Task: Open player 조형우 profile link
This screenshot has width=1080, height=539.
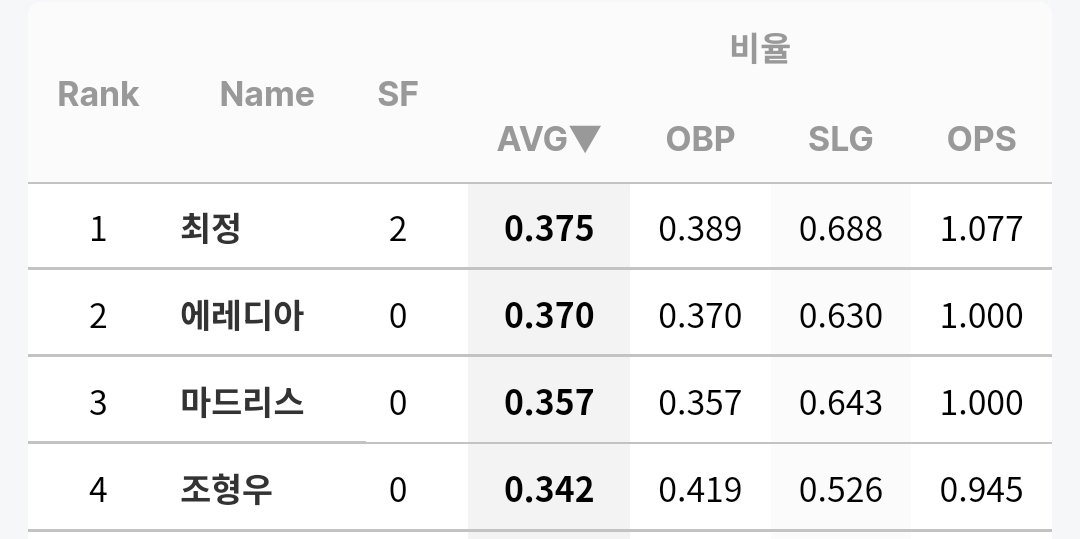Action: click(226, 489)
